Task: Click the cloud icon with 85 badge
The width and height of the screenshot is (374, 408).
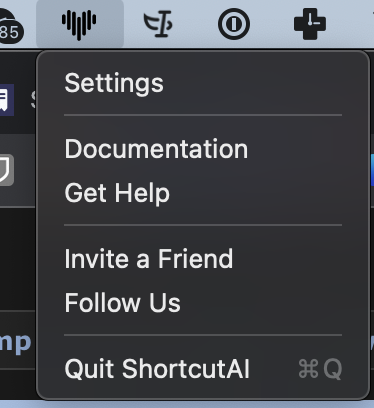Action: (8, 25)
